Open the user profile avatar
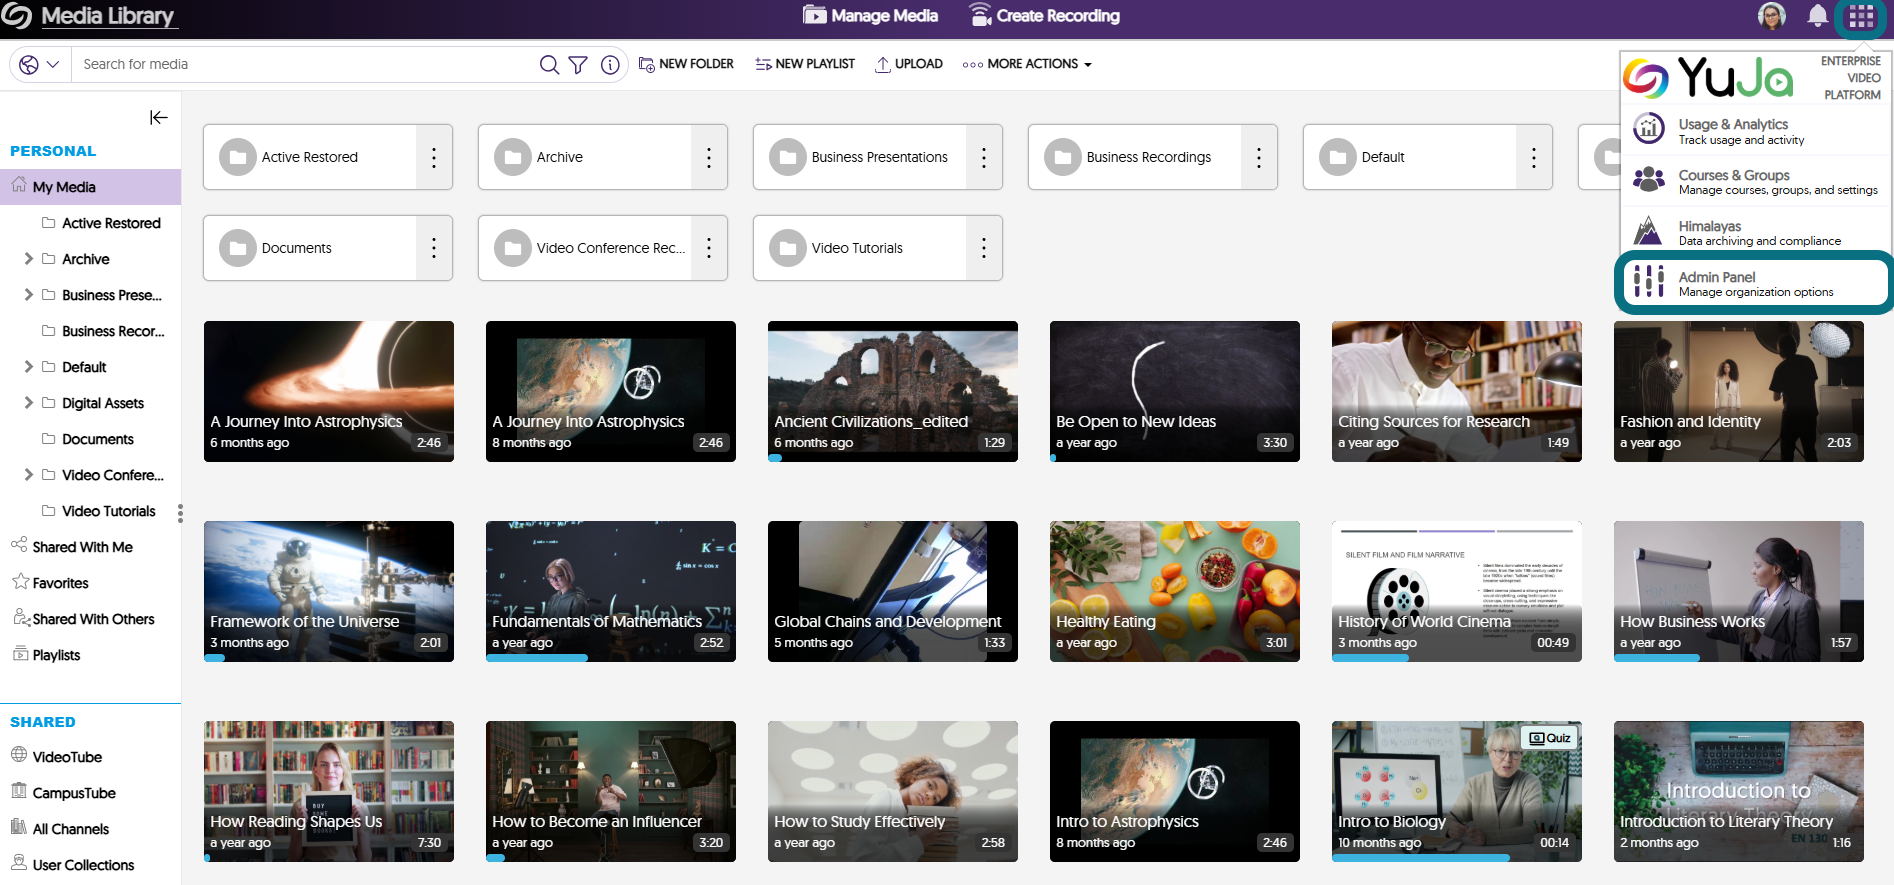This screenshot has width=1894, height=885. (1772, 16)
